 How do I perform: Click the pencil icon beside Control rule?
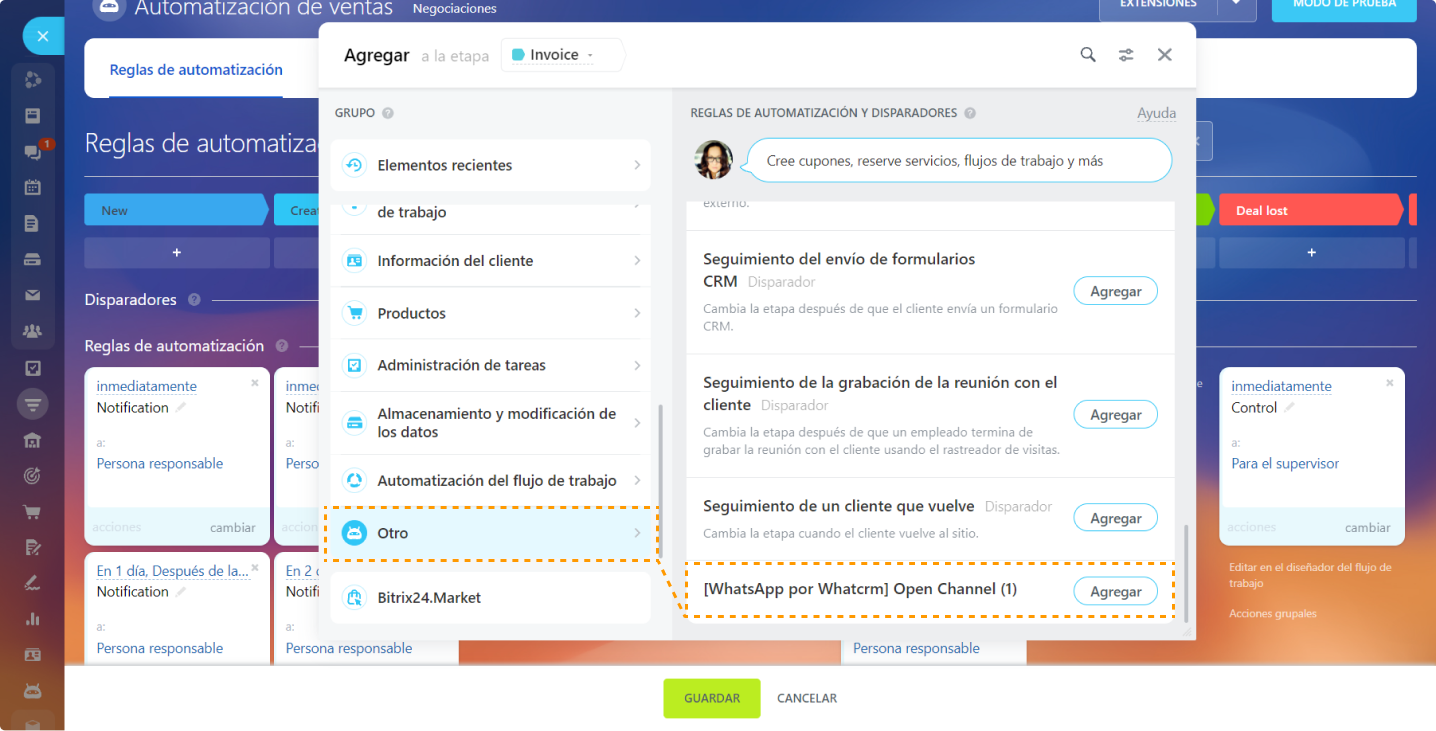pyautogui.click(x=1292, y=408)
